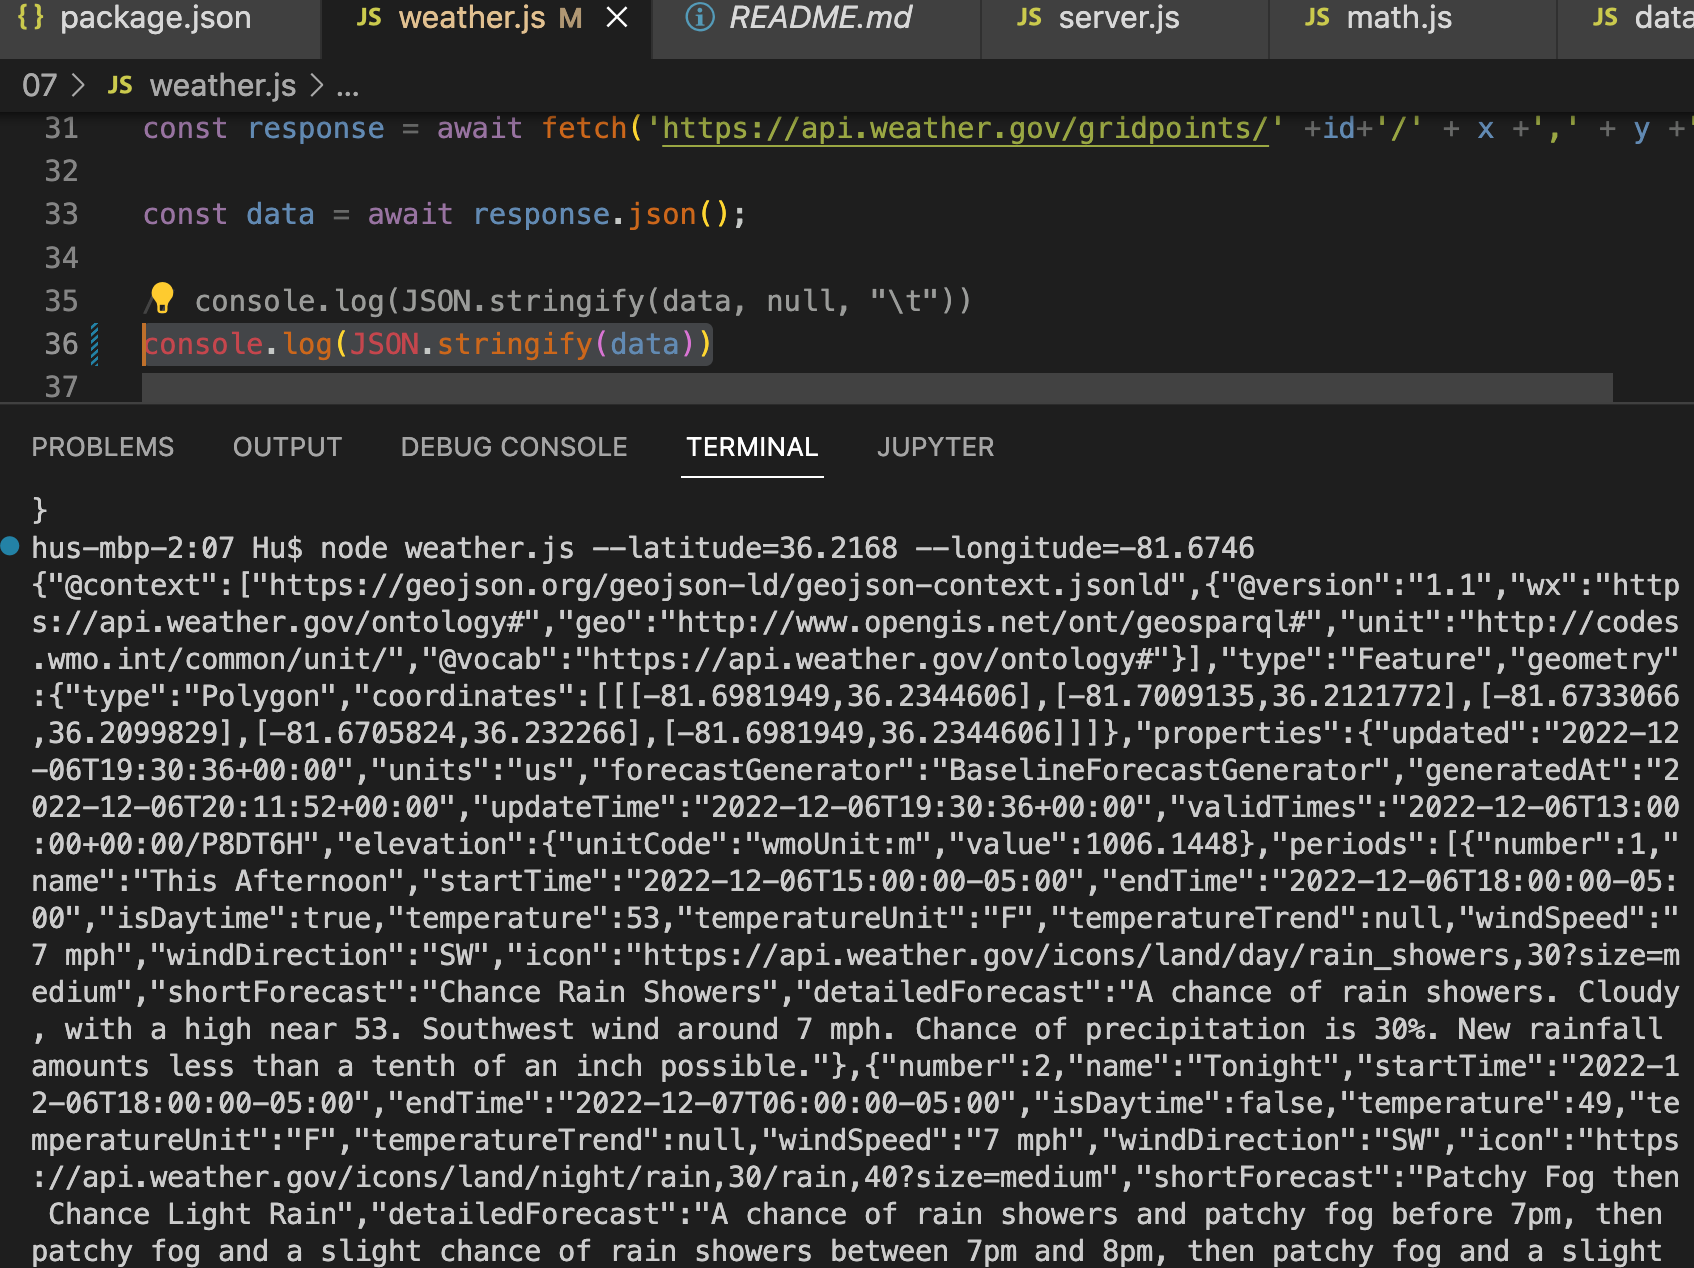The image size is (1694, 1268).
Task: Switch to the PROBLEMS panel tab
Action: [102, 447]
